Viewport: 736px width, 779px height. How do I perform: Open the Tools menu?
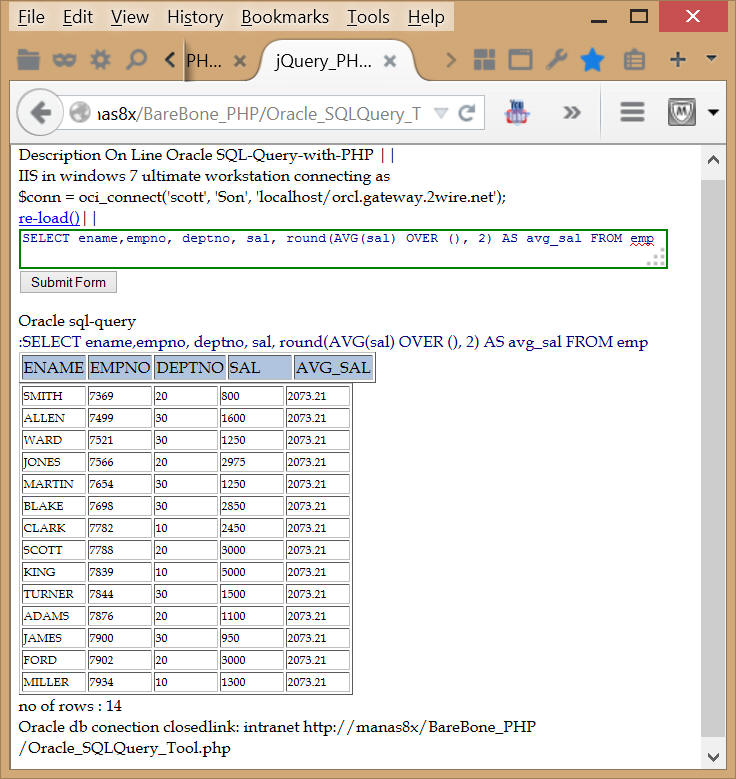[x=368, y=17]
